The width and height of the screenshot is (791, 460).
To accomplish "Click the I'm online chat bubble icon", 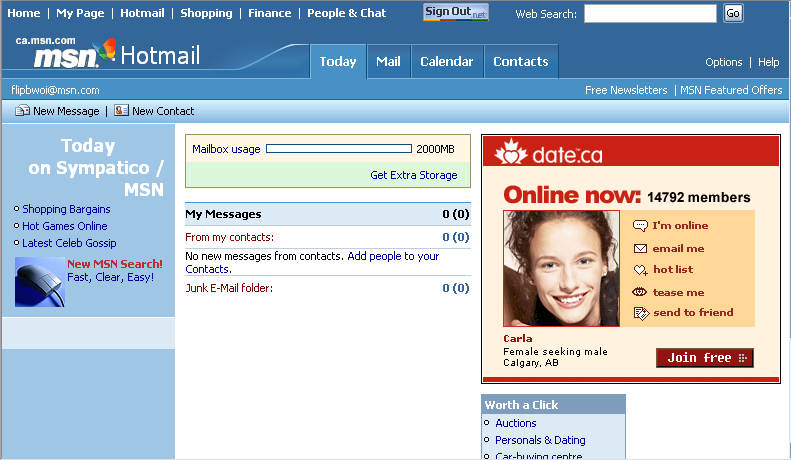I will 640,225.
